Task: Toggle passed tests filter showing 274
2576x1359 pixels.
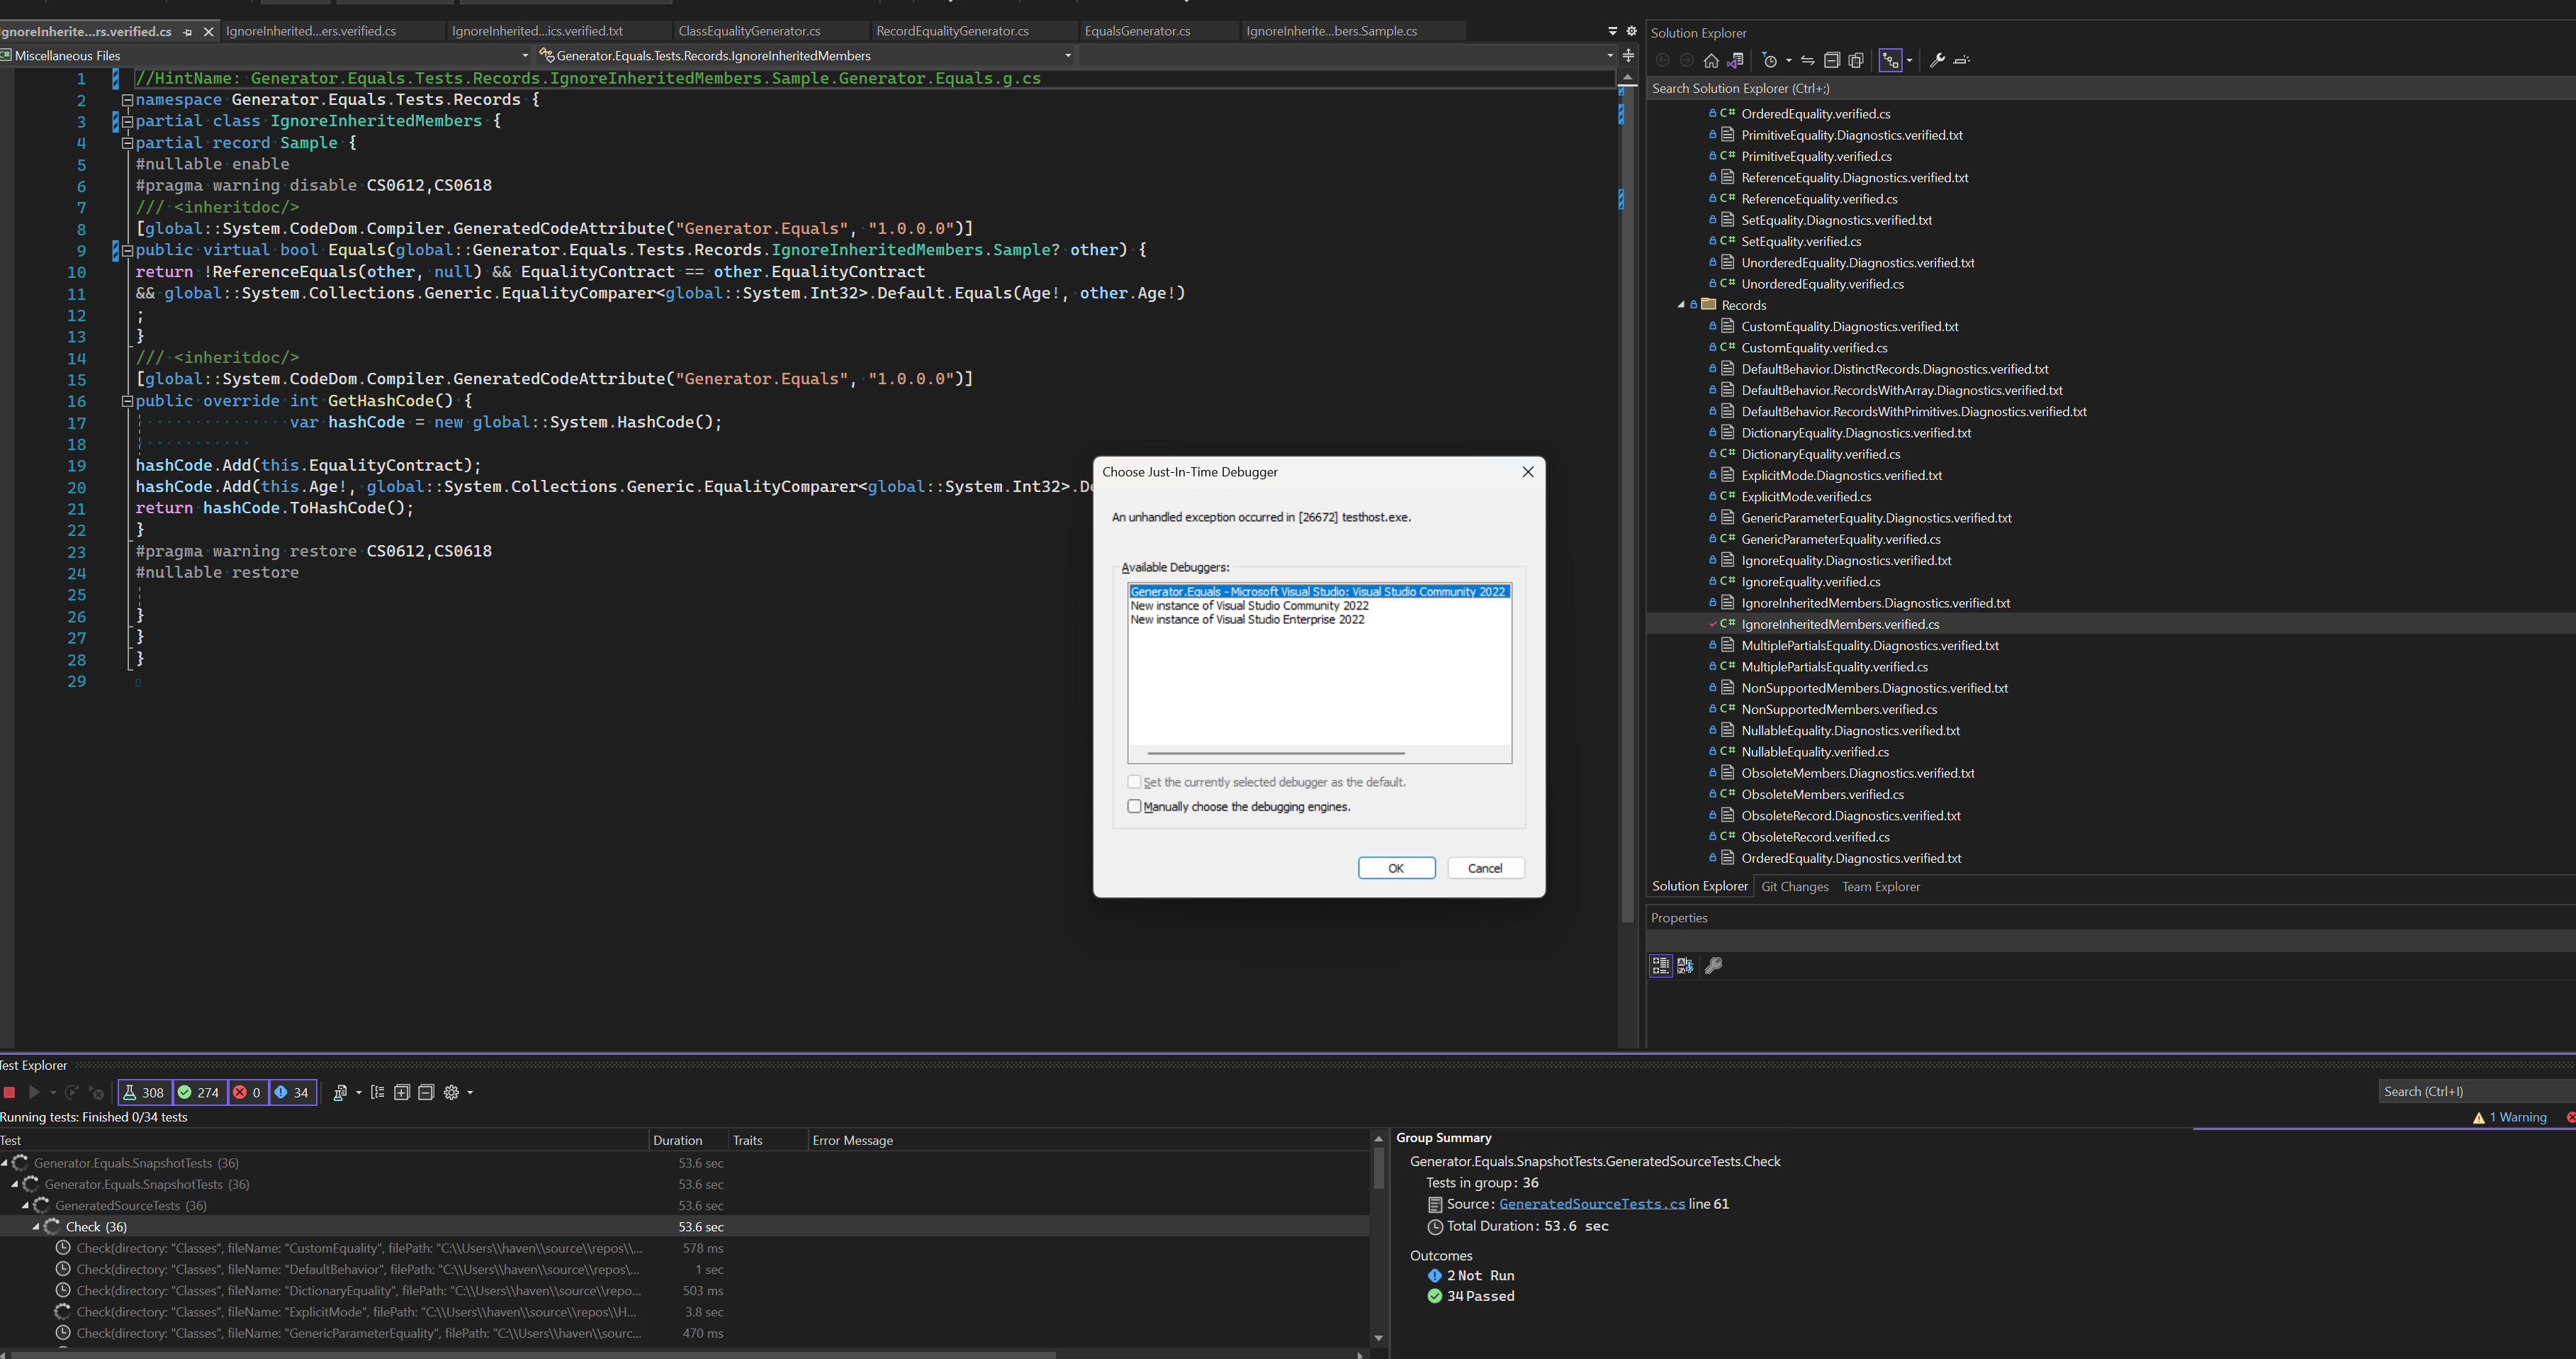Action: click(199, 1092)
